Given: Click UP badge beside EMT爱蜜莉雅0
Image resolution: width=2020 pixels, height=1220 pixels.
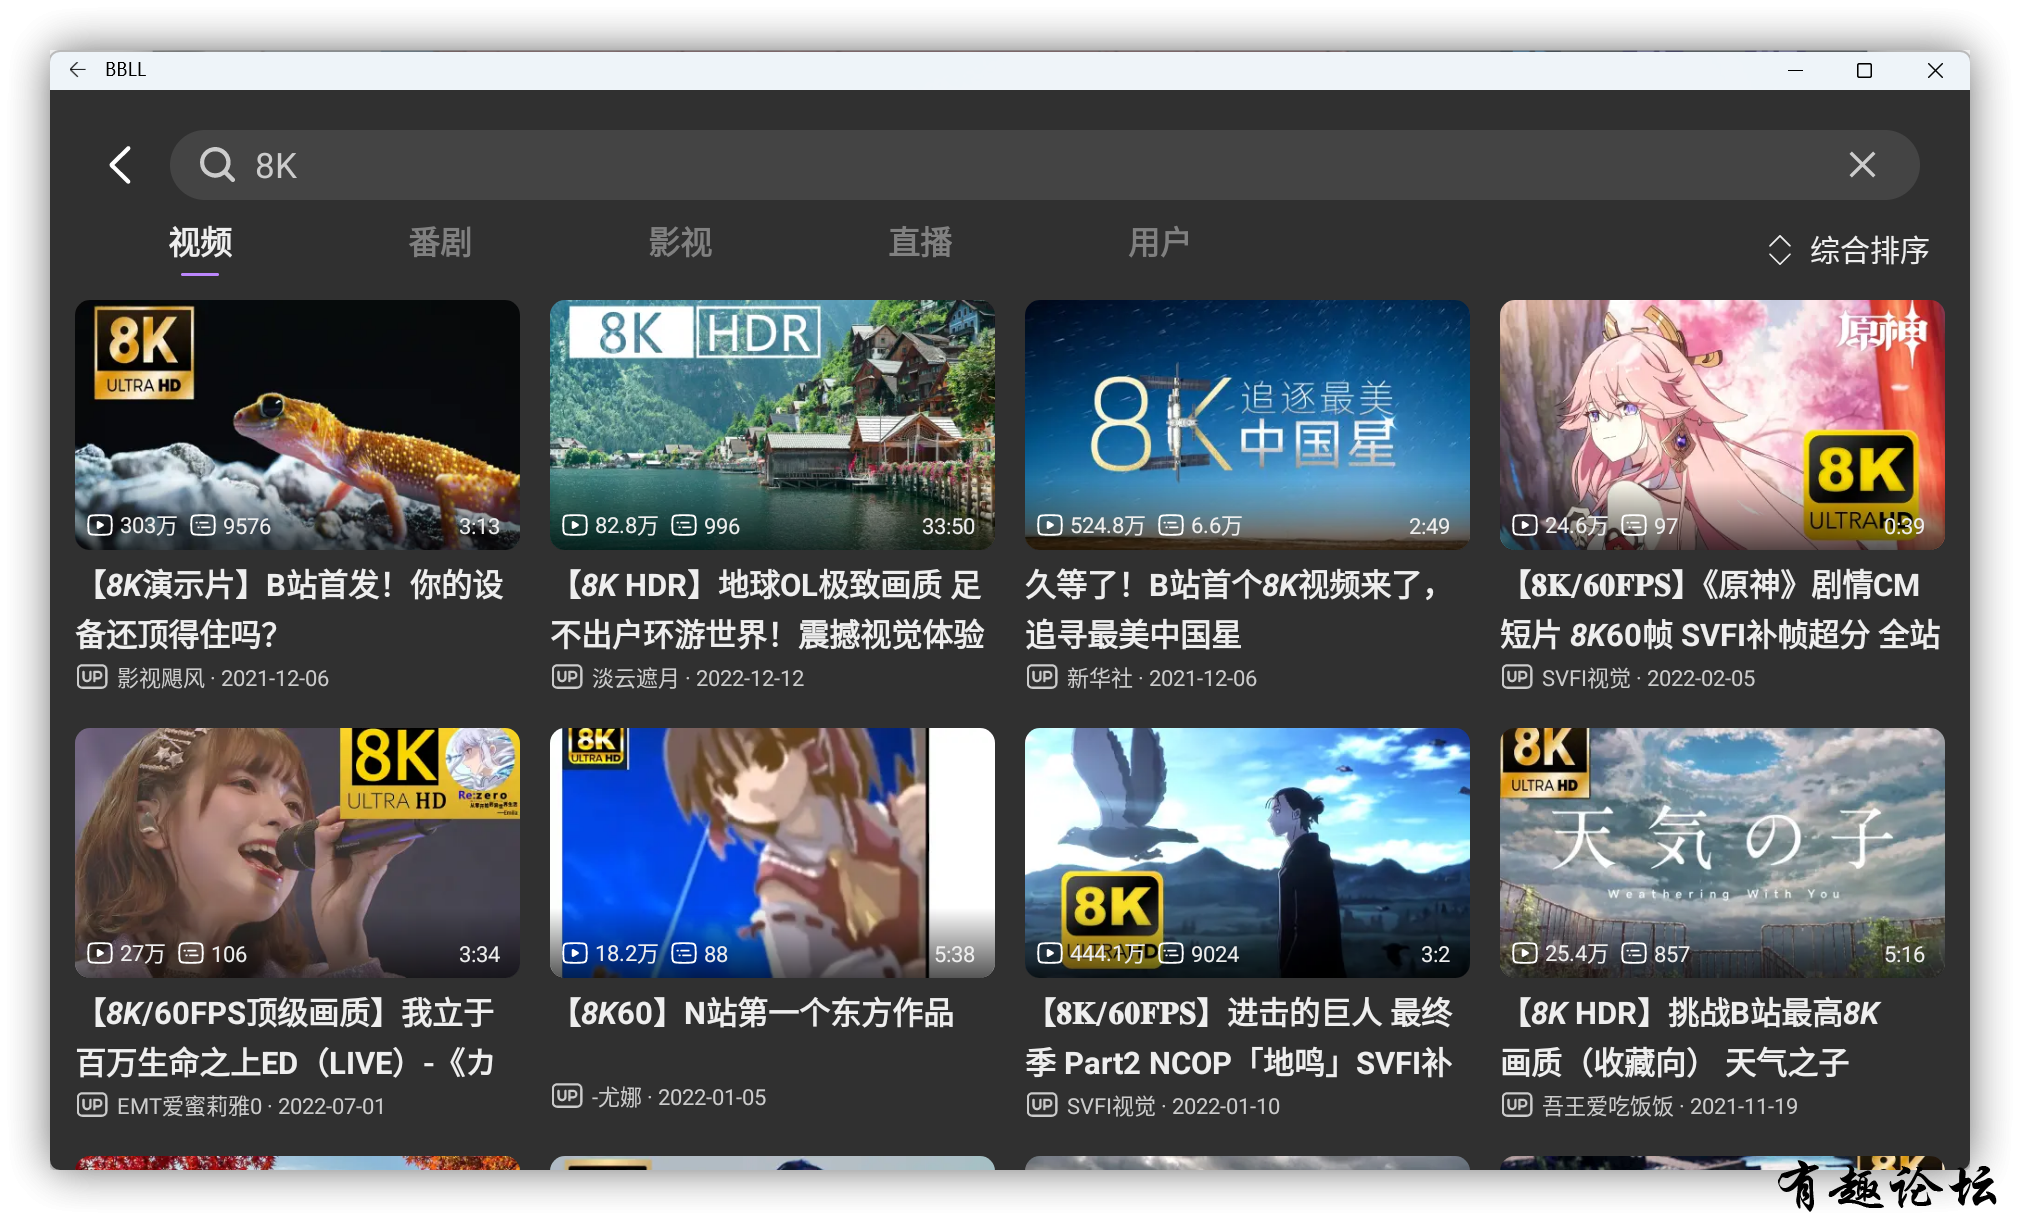Looking at the screenshot, I should point(92,1105).
